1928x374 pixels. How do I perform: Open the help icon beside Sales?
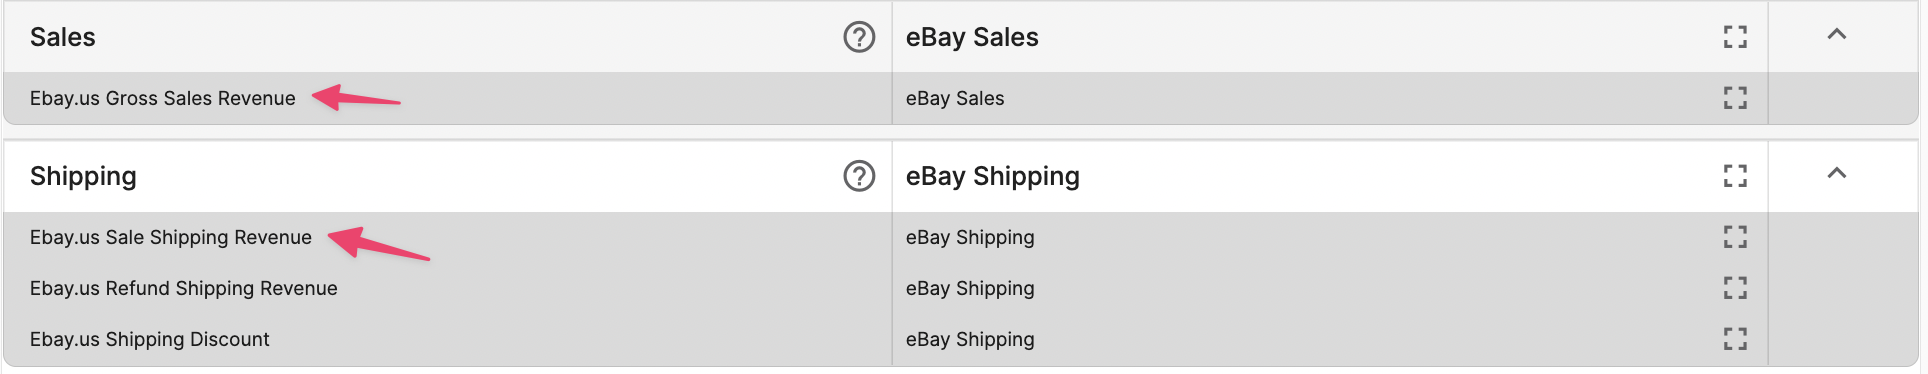pos(859,37)
